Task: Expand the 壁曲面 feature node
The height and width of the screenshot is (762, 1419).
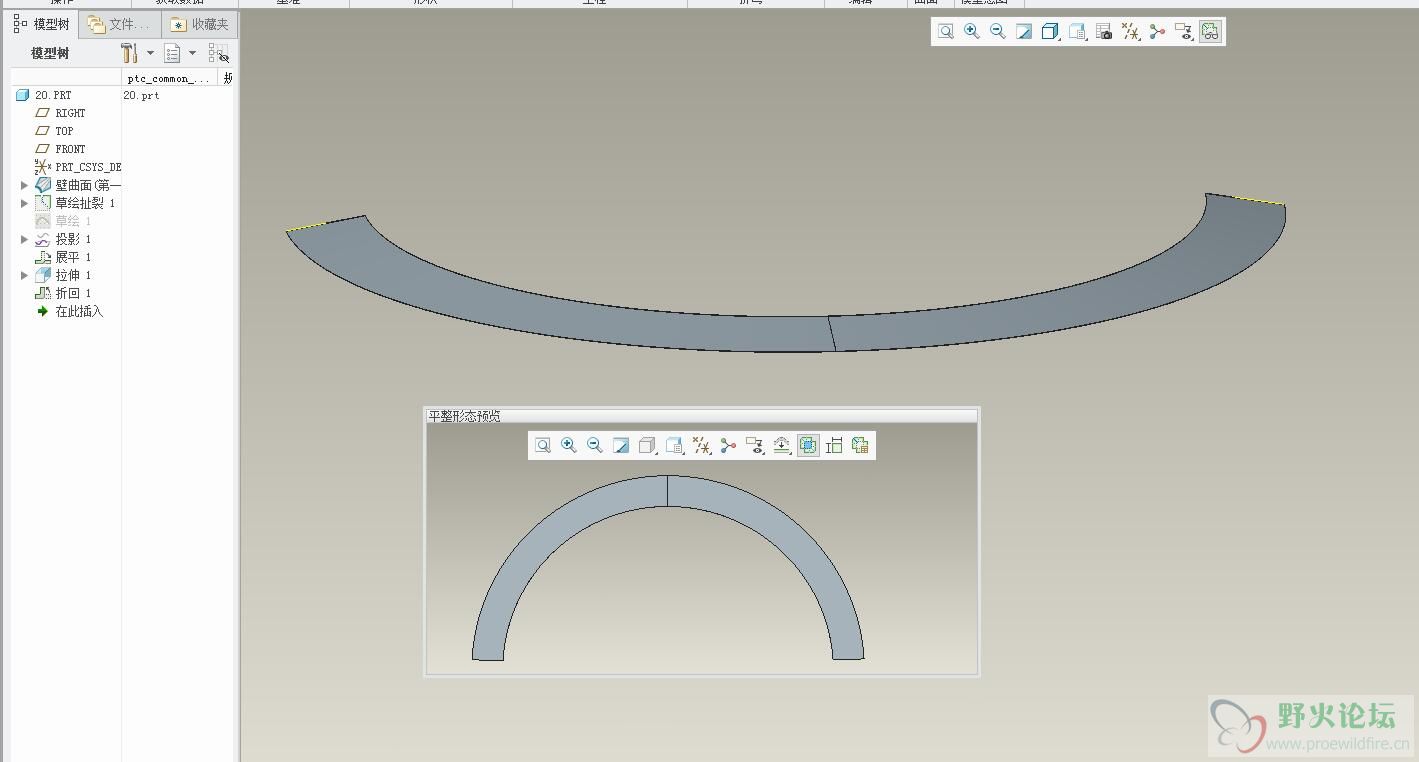Action: coord(24,185)
